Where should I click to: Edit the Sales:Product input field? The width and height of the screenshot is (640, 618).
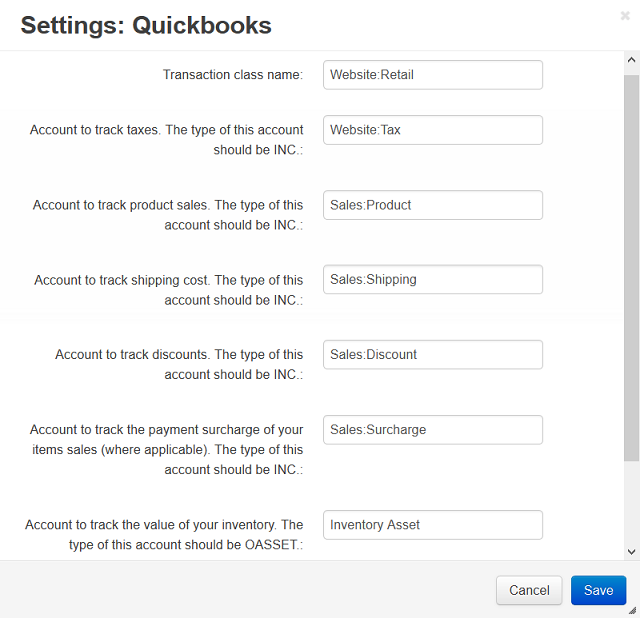[433, 205]
